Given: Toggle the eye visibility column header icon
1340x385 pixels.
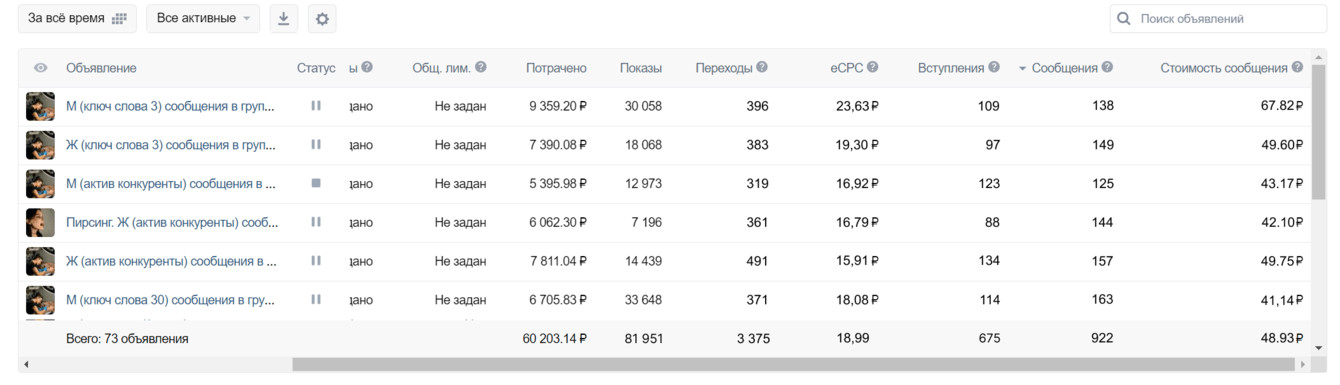Looking at the screenshot, I should (41, 68).
